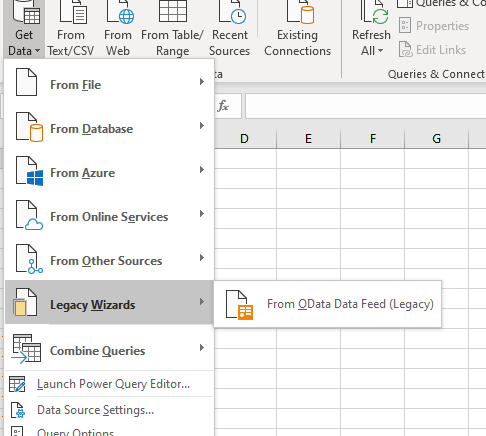
Task: Open Queries & Connections pane button
Action: pos(441,3)
